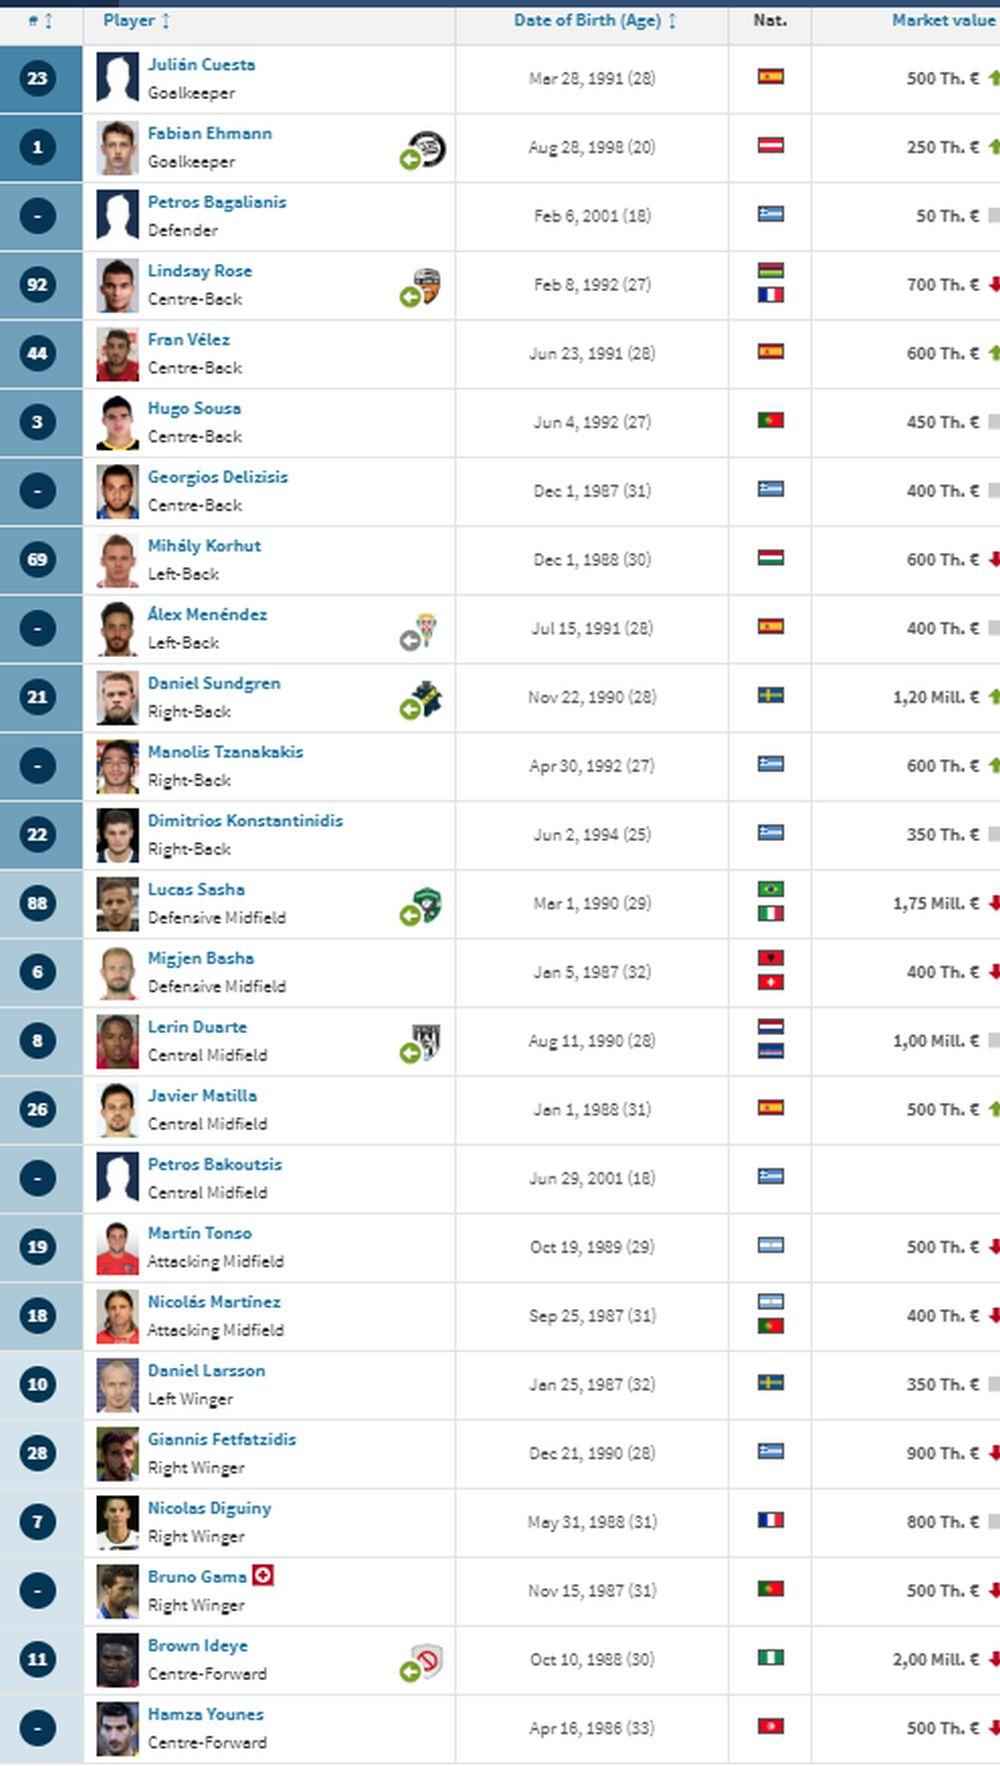Screen dimensions: 1000x1766
Task: Click the Market value column header
Action: [x=942, y=20]
